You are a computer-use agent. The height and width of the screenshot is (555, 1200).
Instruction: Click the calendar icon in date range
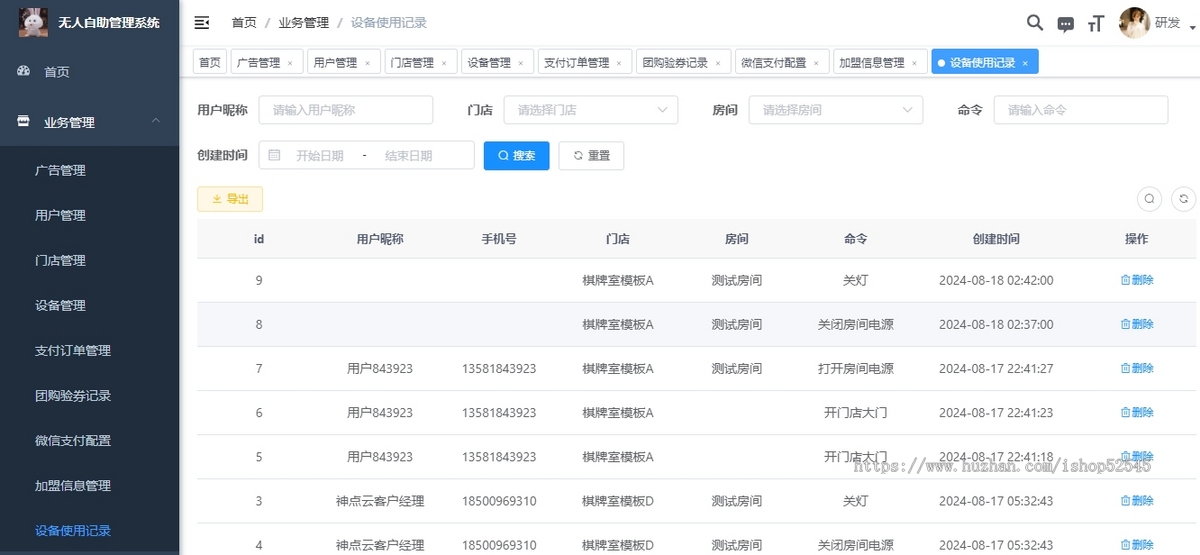(274, 156)
